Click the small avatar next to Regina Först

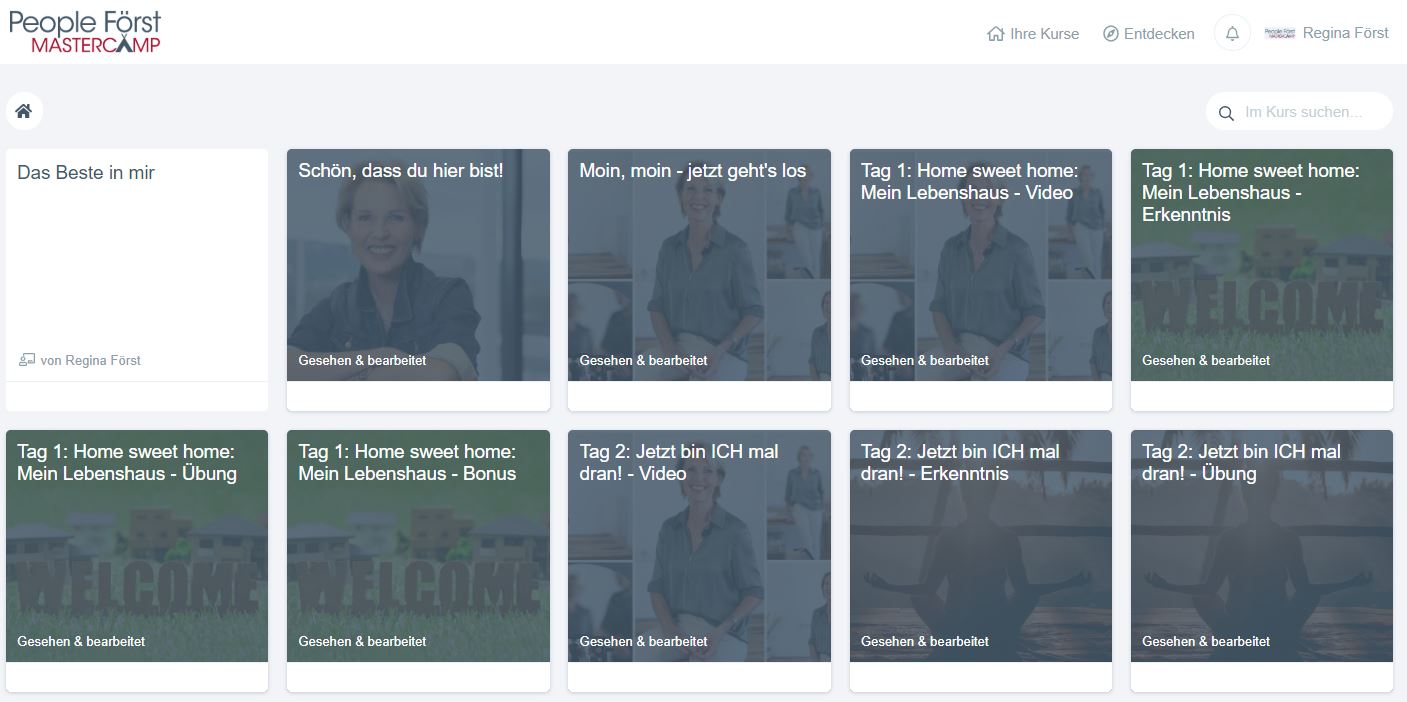1279,33
